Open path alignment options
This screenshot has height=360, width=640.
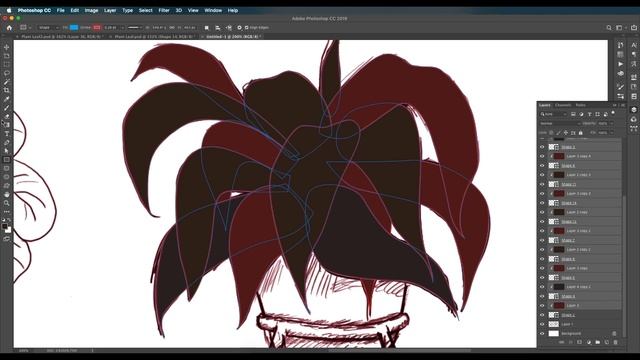pyautogui.click(x=218, y=28)
